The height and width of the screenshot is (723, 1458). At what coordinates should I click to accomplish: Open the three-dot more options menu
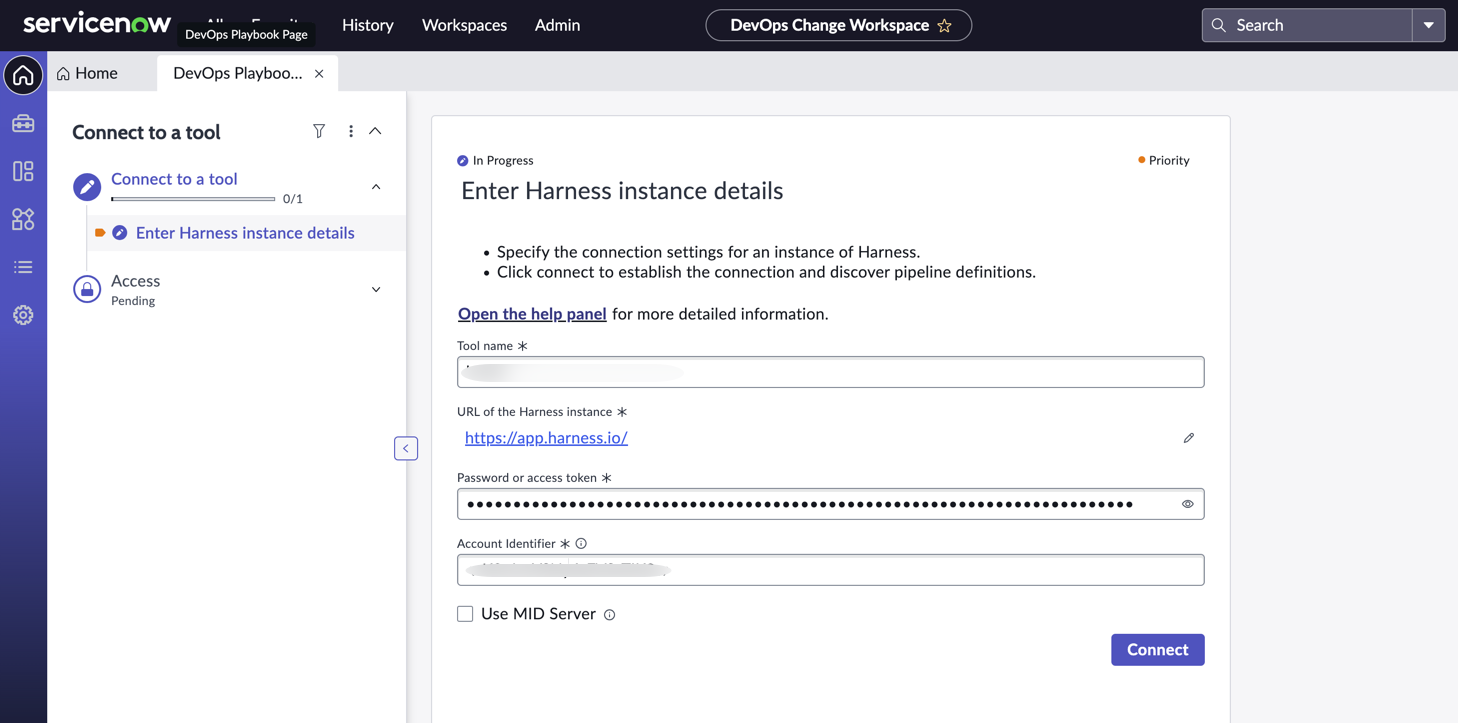[351, 131]
